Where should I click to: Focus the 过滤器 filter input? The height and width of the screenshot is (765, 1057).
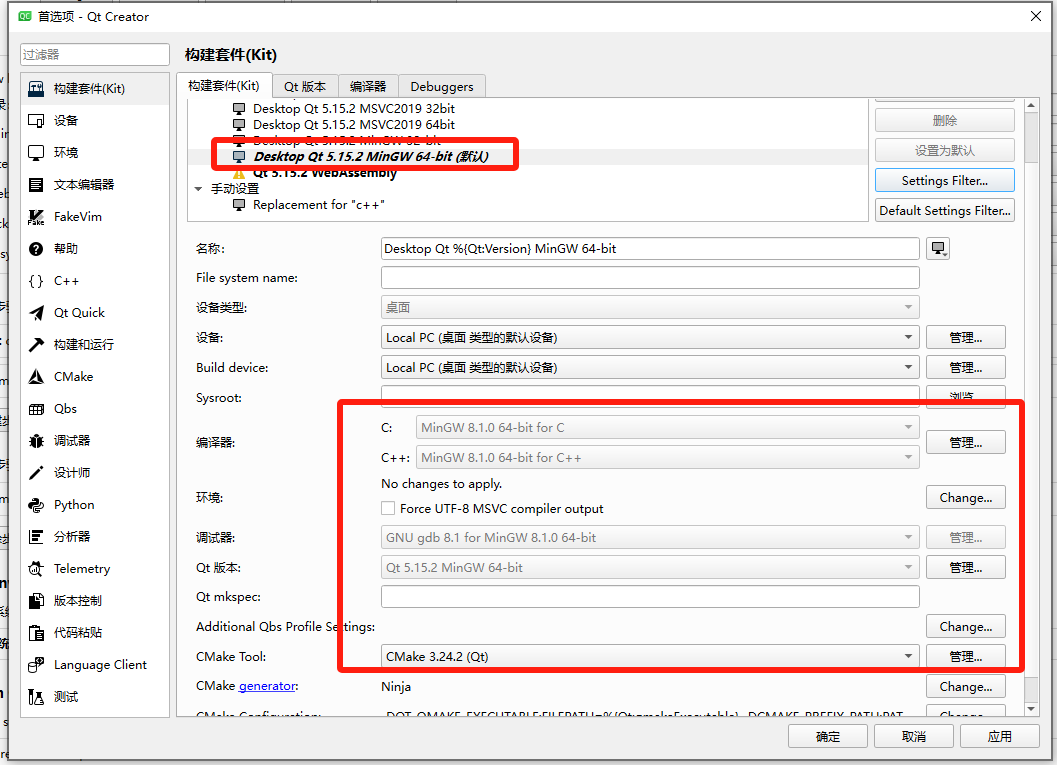pos(94,55)
